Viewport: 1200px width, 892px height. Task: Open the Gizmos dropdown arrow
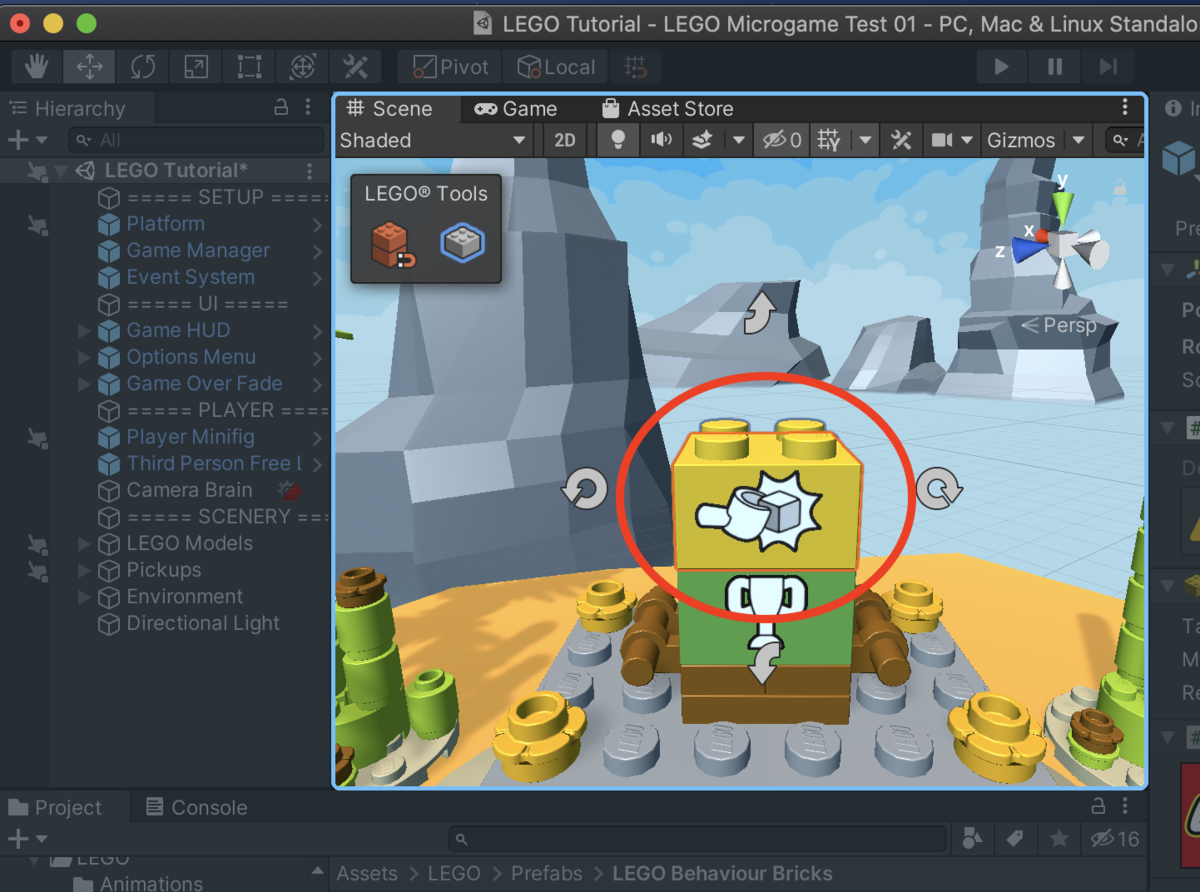1077,140
